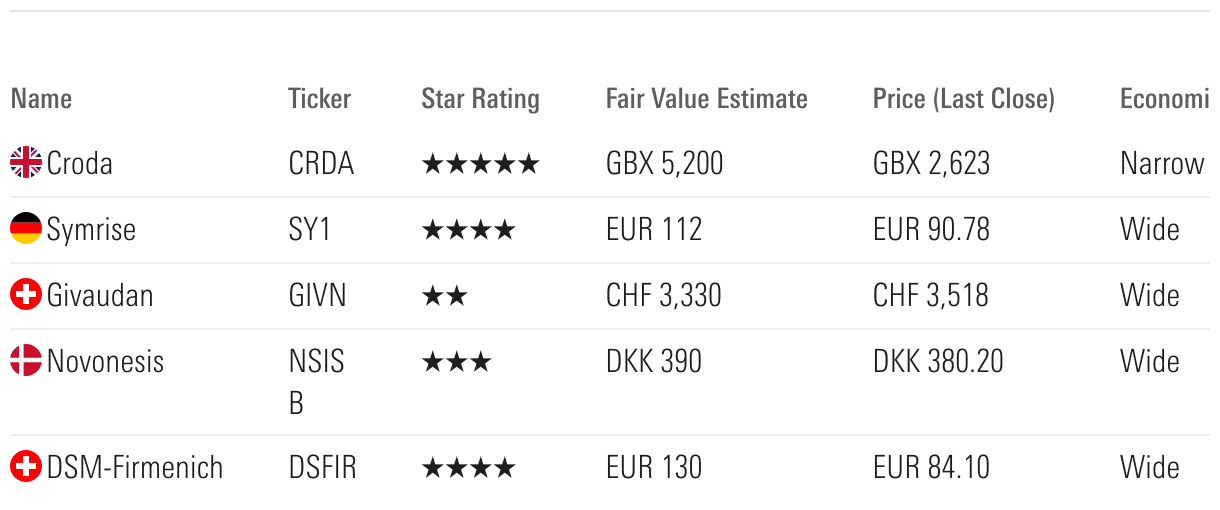Click Croda's five-star rating
This screenshot has width=1220, height=510.
[x=480, y=164]
